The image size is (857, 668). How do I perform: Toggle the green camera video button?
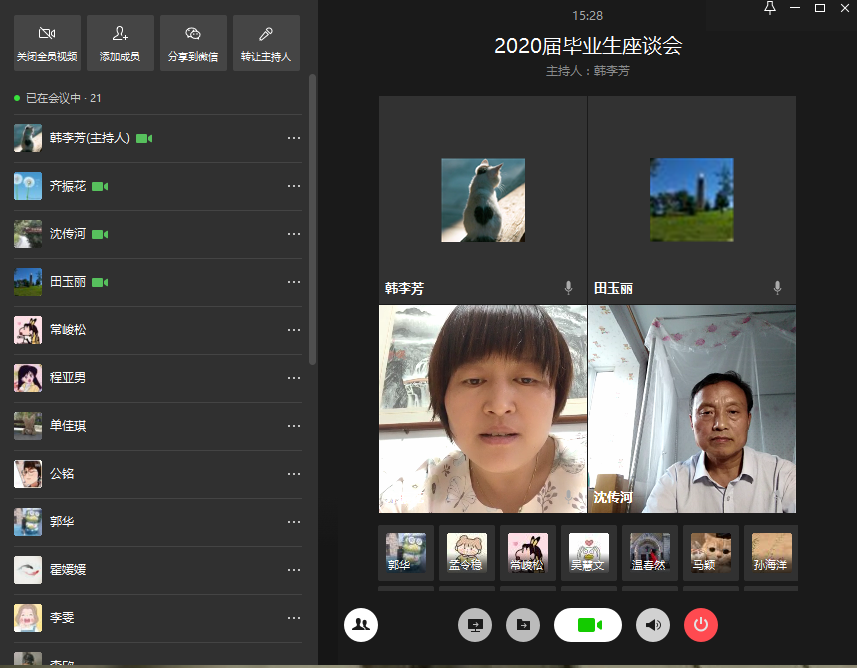588,625
